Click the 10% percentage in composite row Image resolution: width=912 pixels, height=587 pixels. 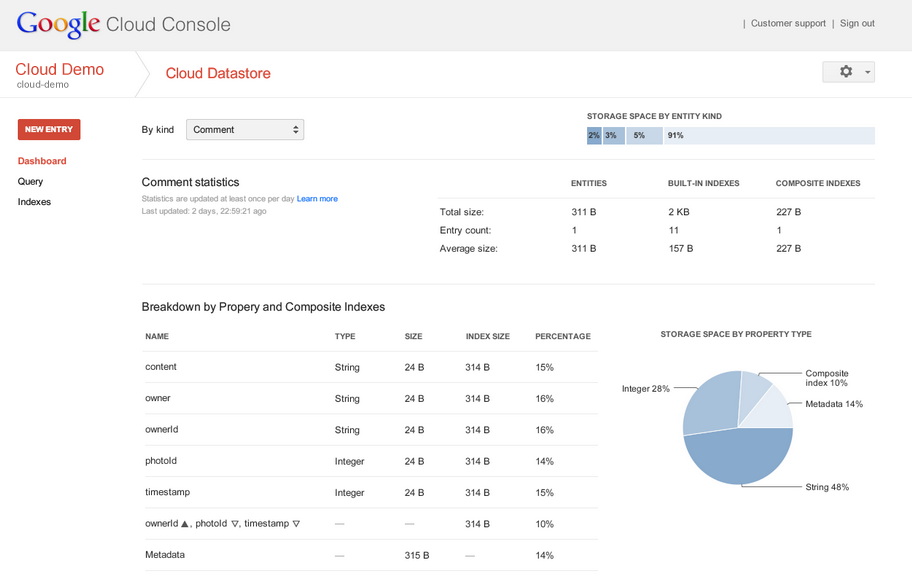point(544,524)
